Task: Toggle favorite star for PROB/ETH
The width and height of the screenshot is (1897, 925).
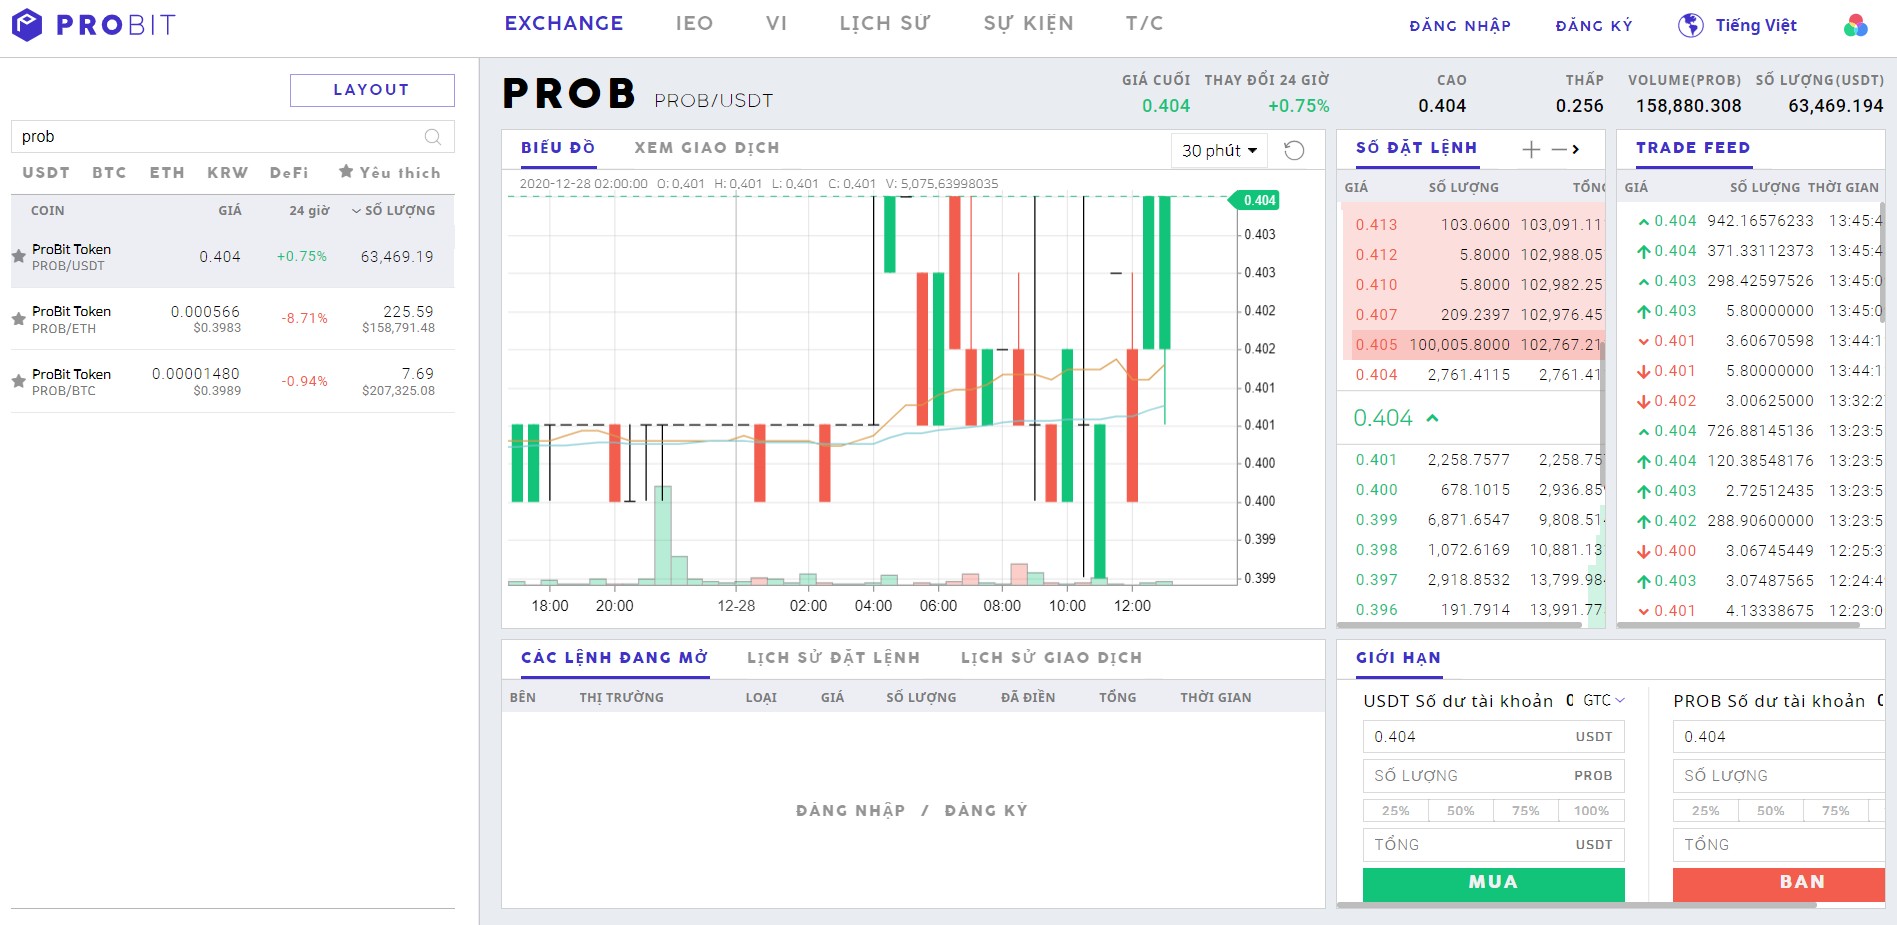Action: click(x=18, y=319)
